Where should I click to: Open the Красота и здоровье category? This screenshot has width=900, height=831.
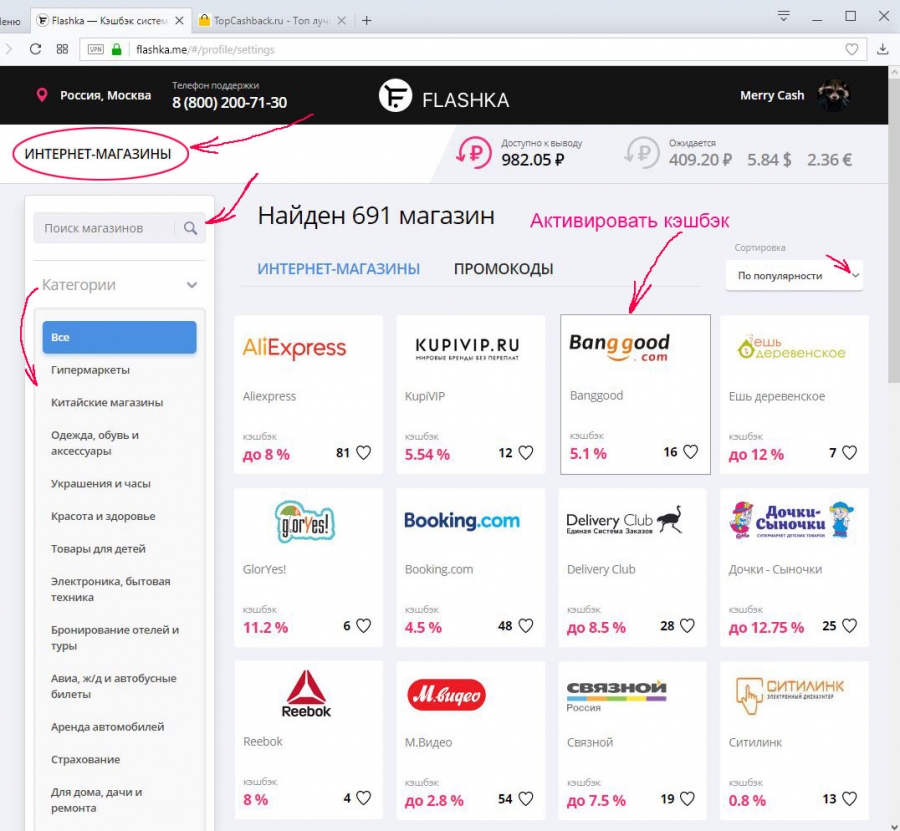tap(103, 516)
